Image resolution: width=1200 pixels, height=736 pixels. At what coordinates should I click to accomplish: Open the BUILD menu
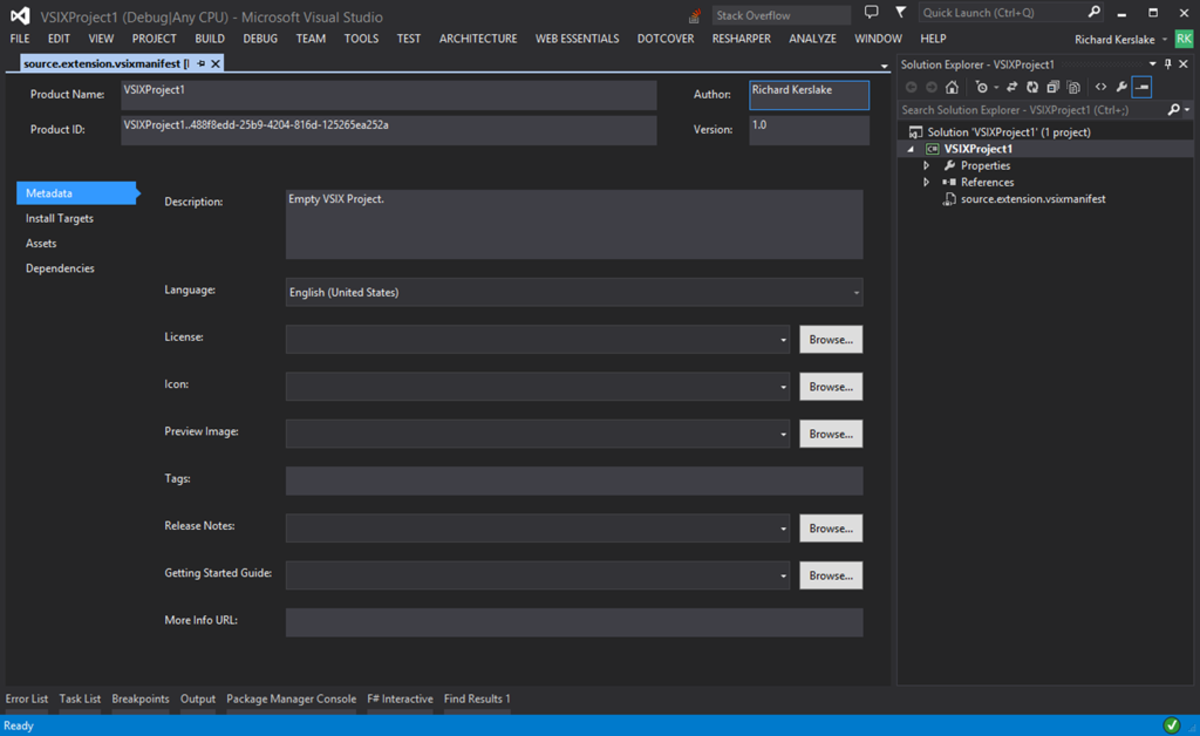point(210,39)
